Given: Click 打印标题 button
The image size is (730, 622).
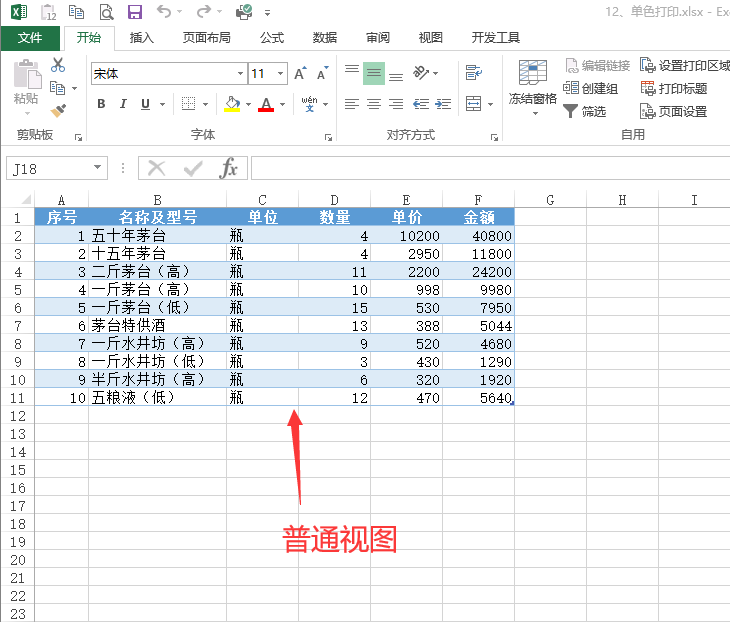Looking at the screenshot, I should pyautogui.click(x=674, y=88).
